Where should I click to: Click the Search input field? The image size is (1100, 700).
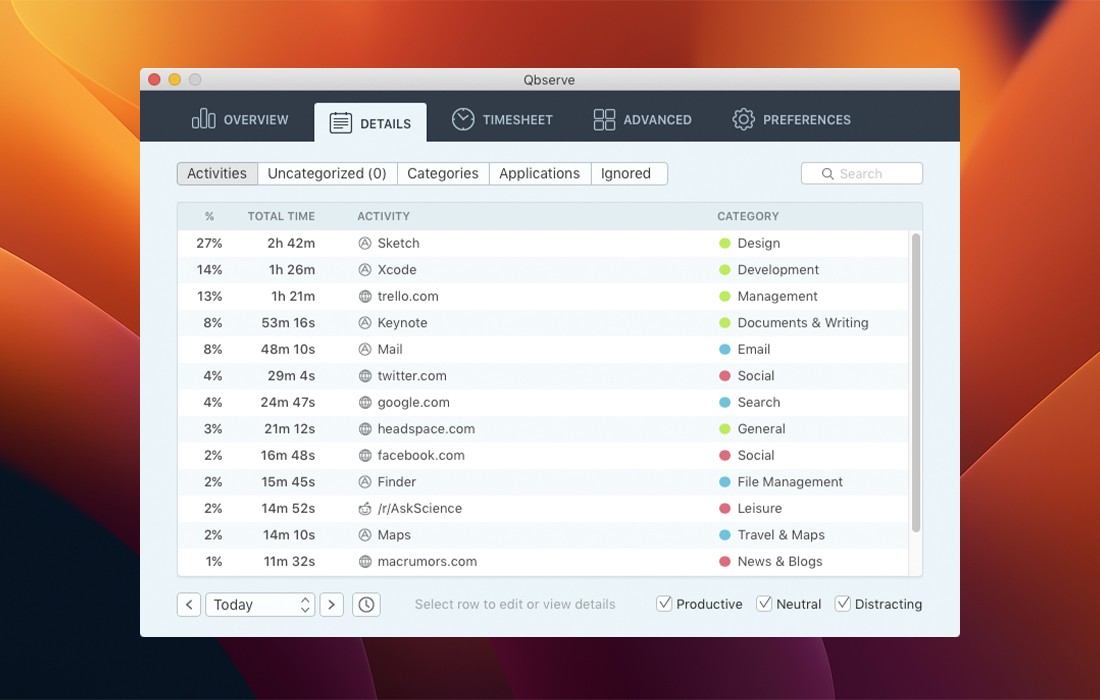[862, 173]
